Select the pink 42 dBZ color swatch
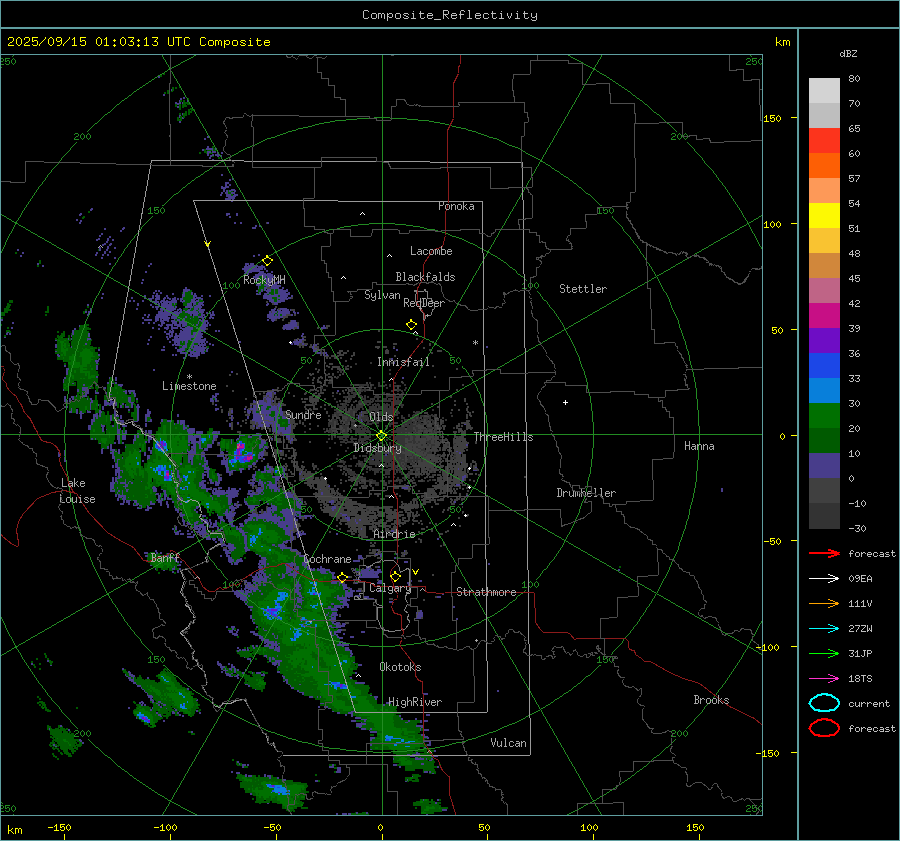This screenshot has width=900, height=841. click(824, 290)
